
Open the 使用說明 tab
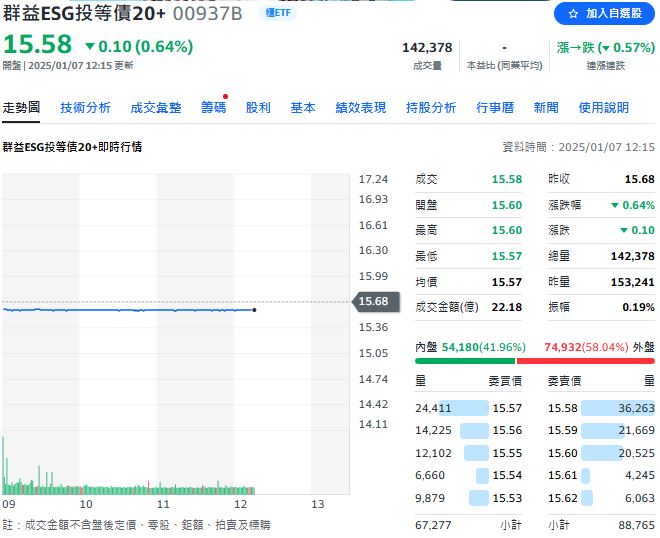[604, 108]
